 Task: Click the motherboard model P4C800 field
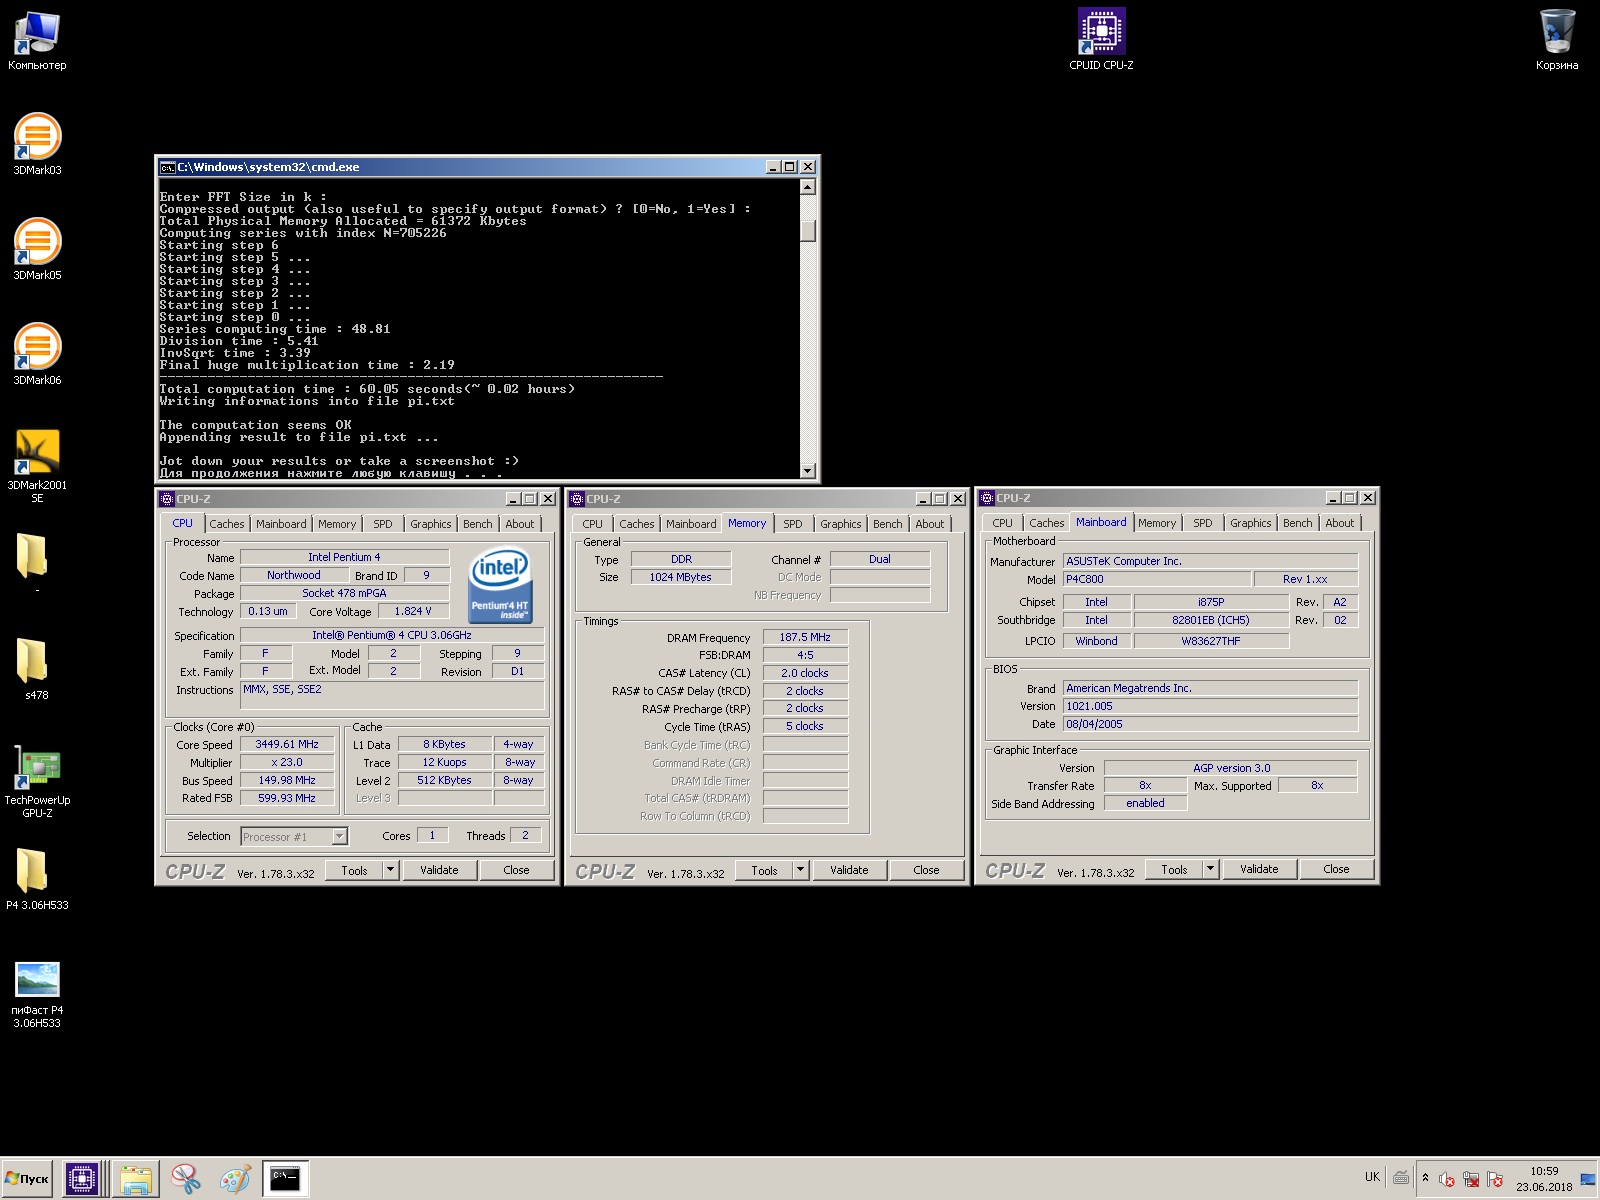coord(1156,579)
